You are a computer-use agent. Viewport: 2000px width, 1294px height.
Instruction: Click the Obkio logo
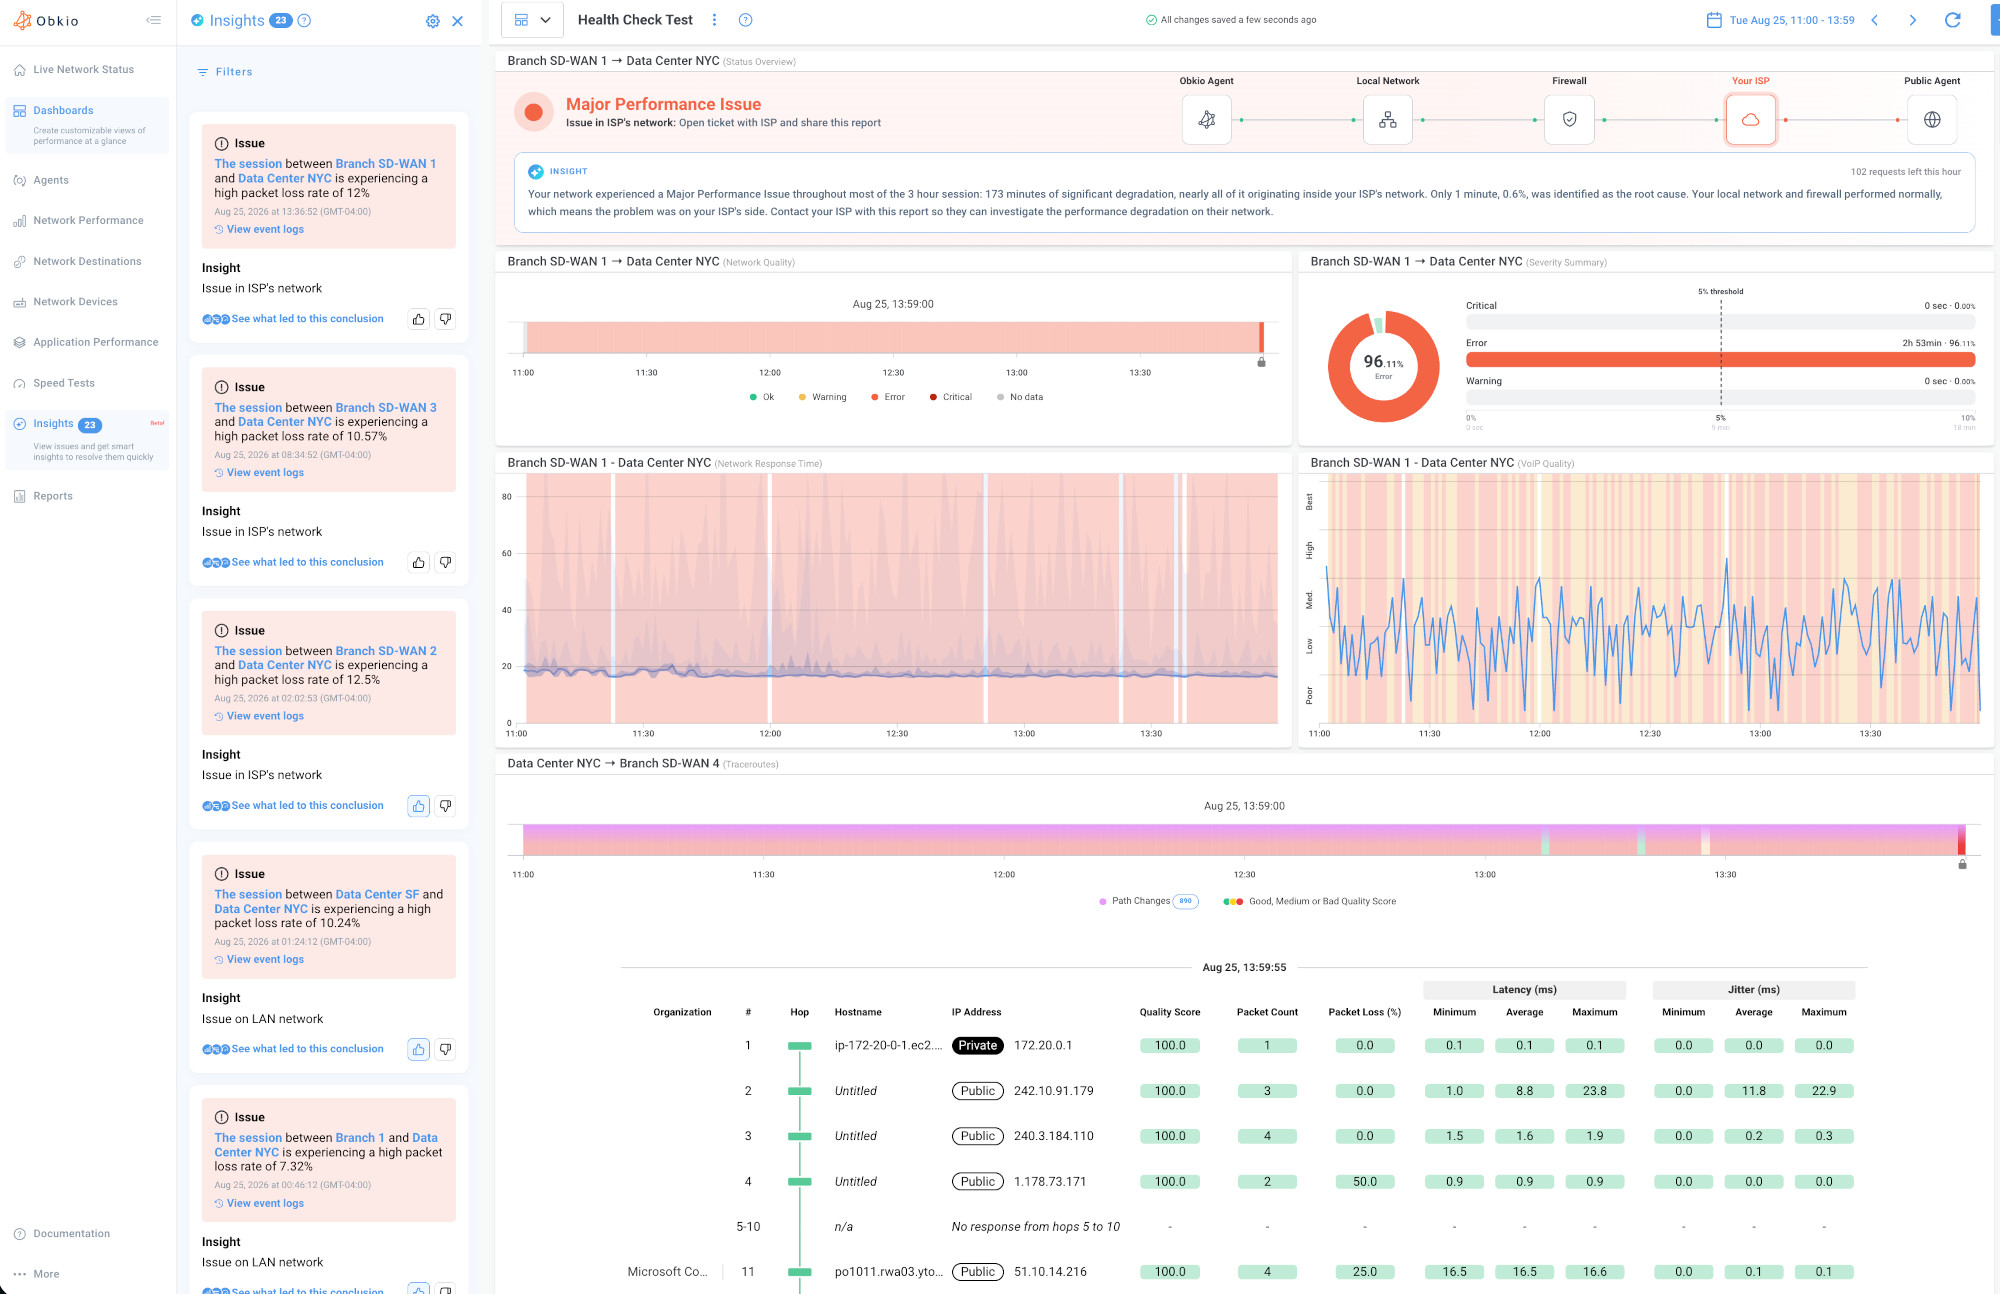pos(46,21)
